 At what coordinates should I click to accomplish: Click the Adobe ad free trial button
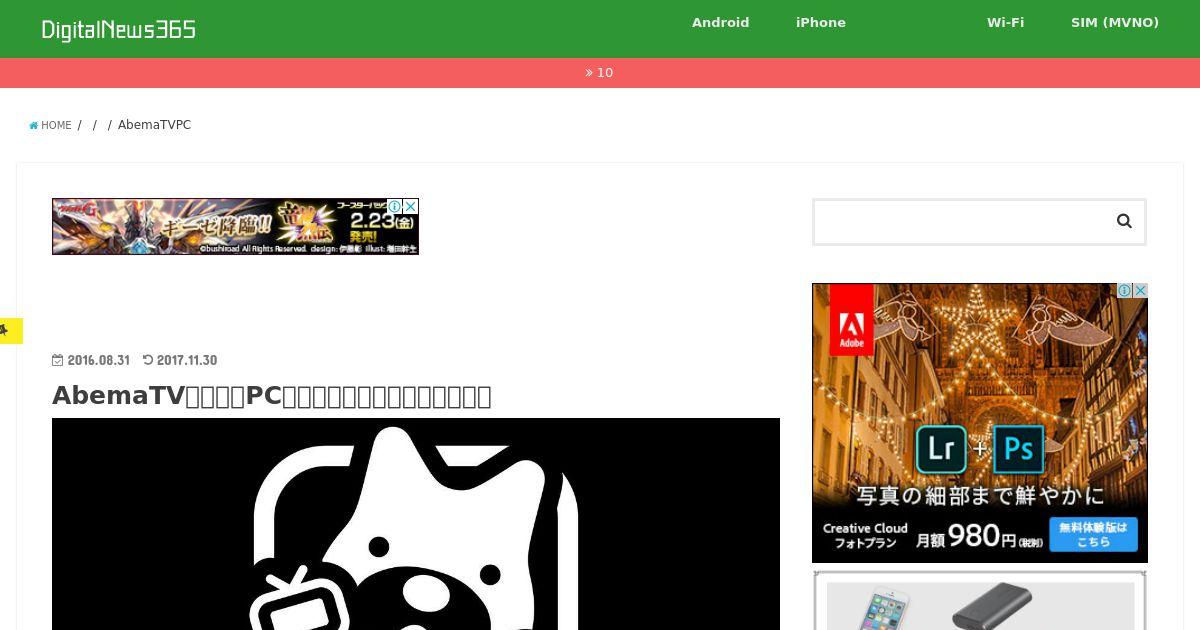1093,534
